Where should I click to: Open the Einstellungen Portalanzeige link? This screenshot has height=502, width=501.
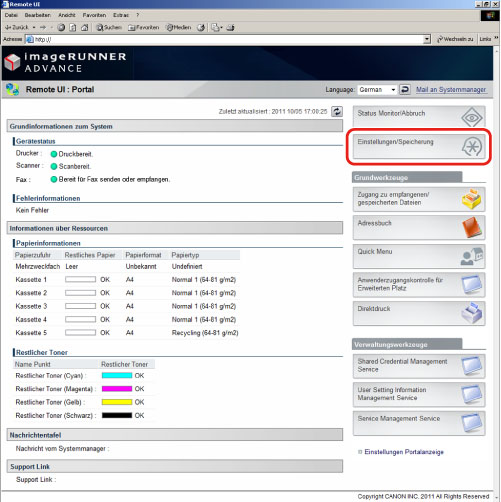(404, 452)
